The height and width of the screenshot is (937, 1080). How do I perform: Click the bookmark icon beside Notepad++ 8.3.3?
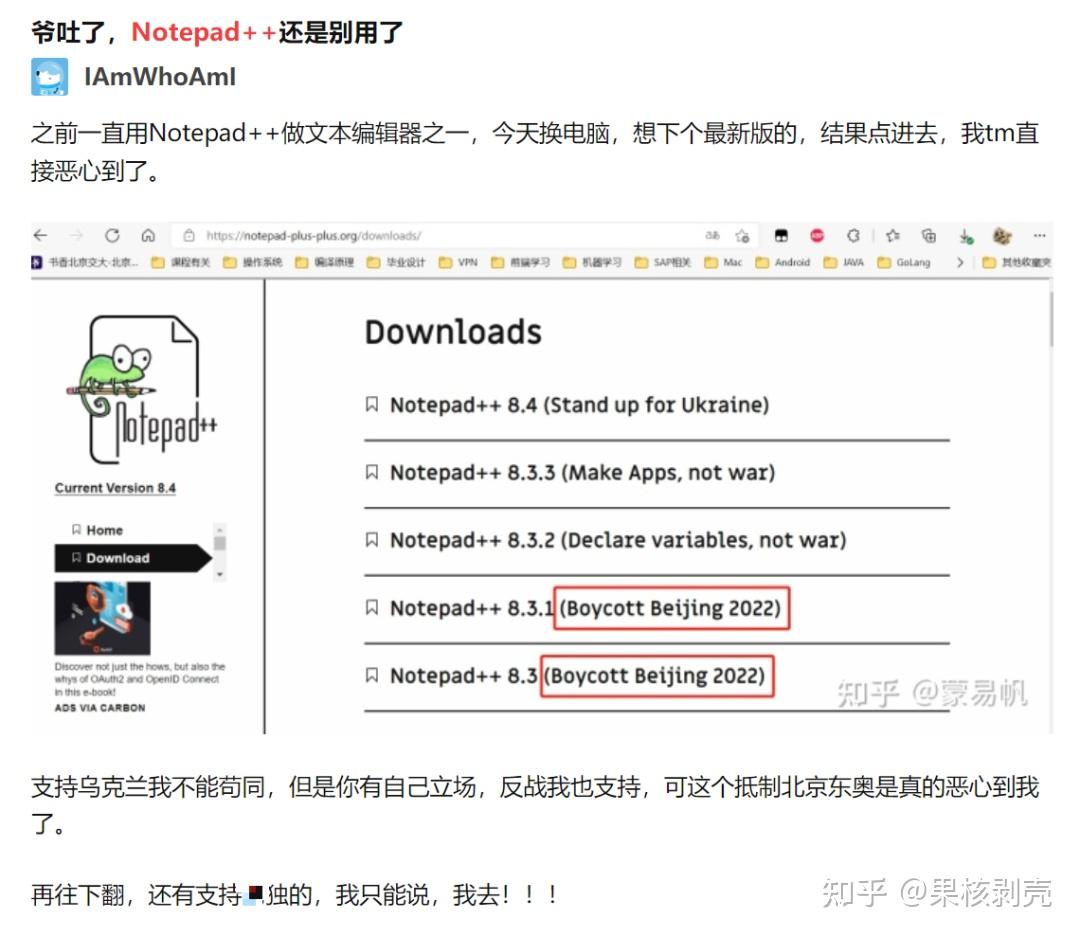point(373,472)
